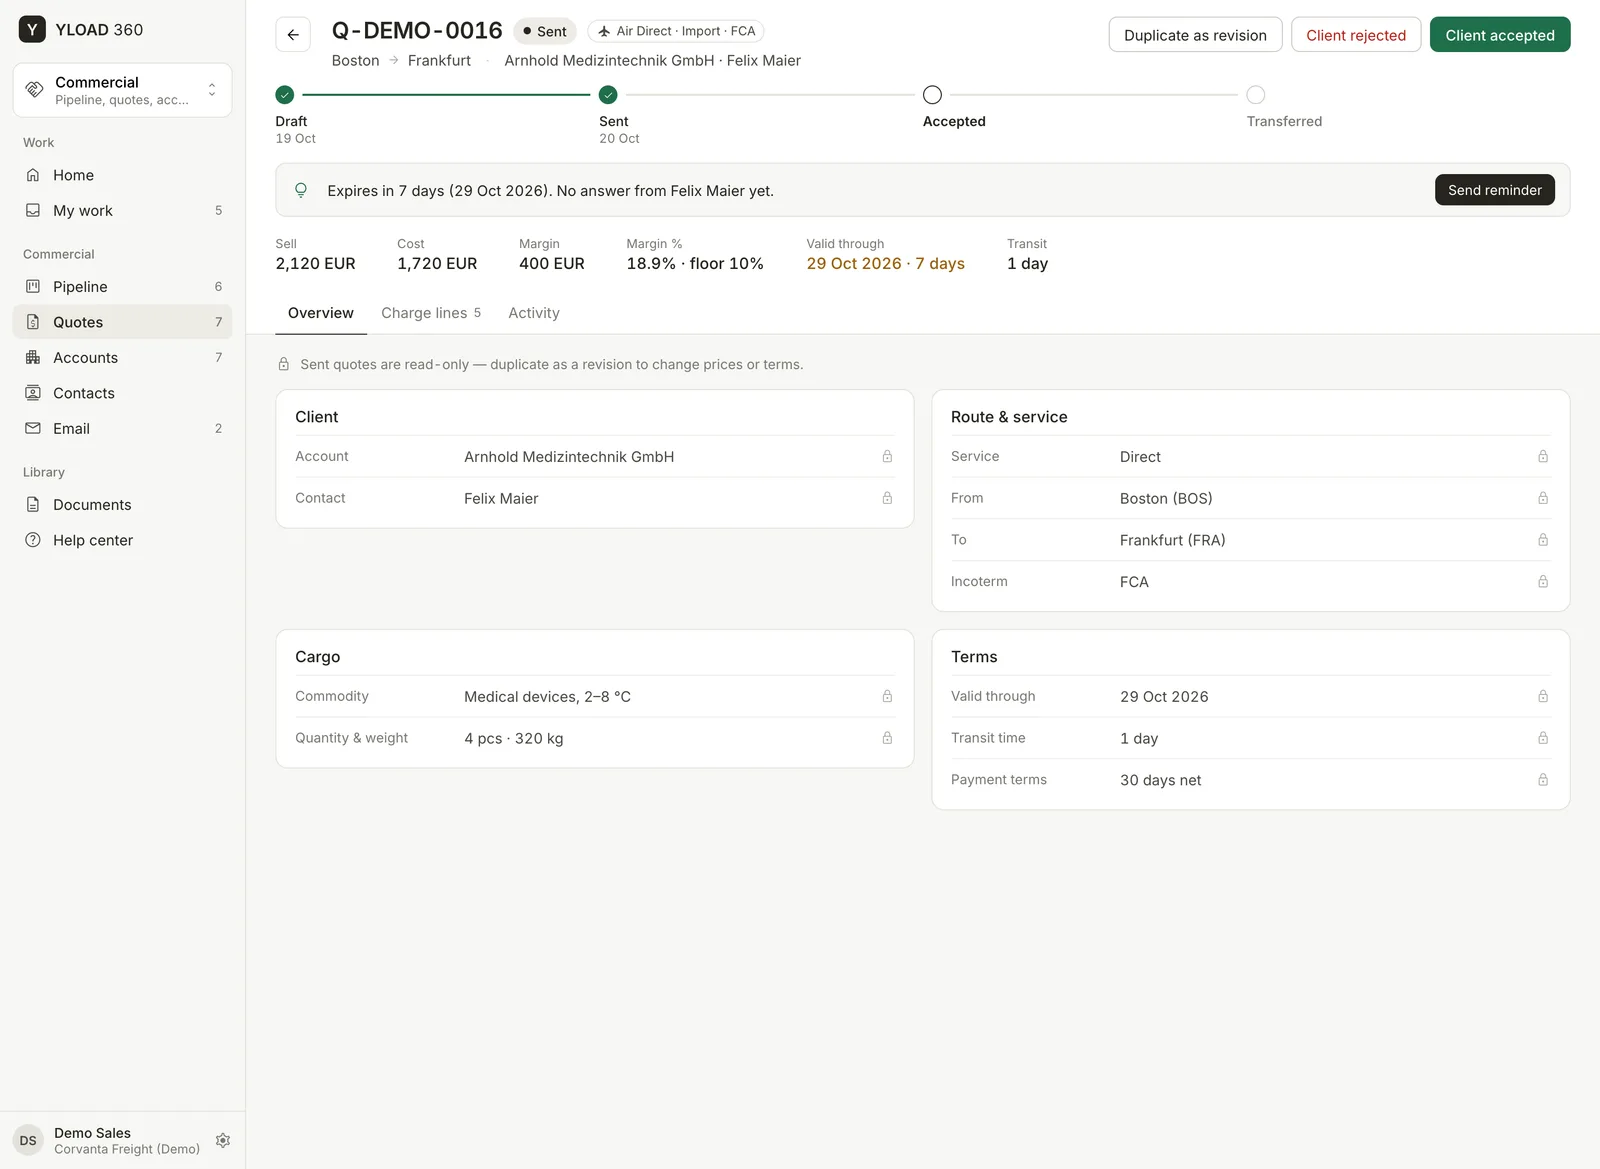Go to Quotes in the sidebar
The width and height of the screenshot is (1600, 1169).
pos(122,322)
